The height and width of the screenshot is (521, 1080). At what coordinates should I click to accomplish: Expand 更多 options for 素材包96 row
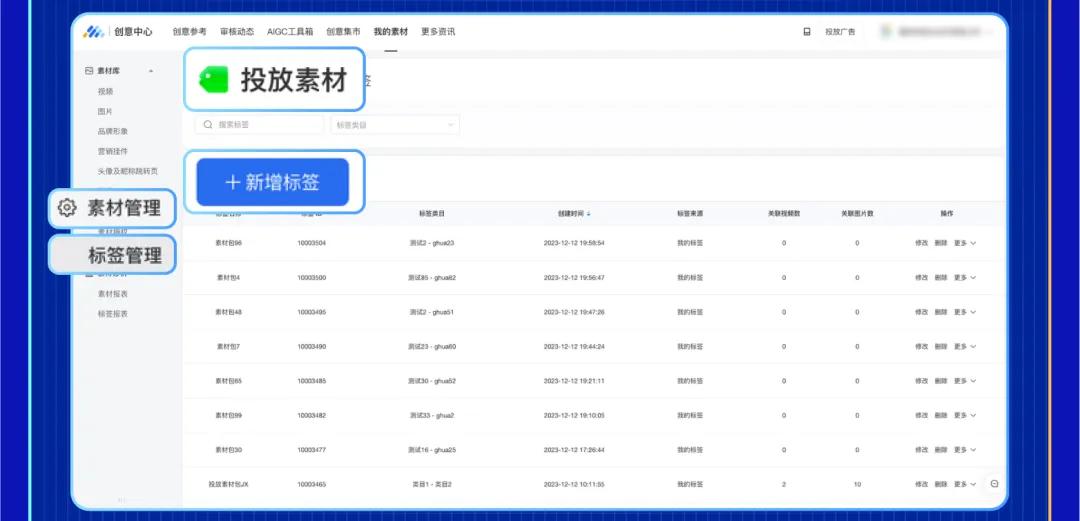tap(964, 243)
